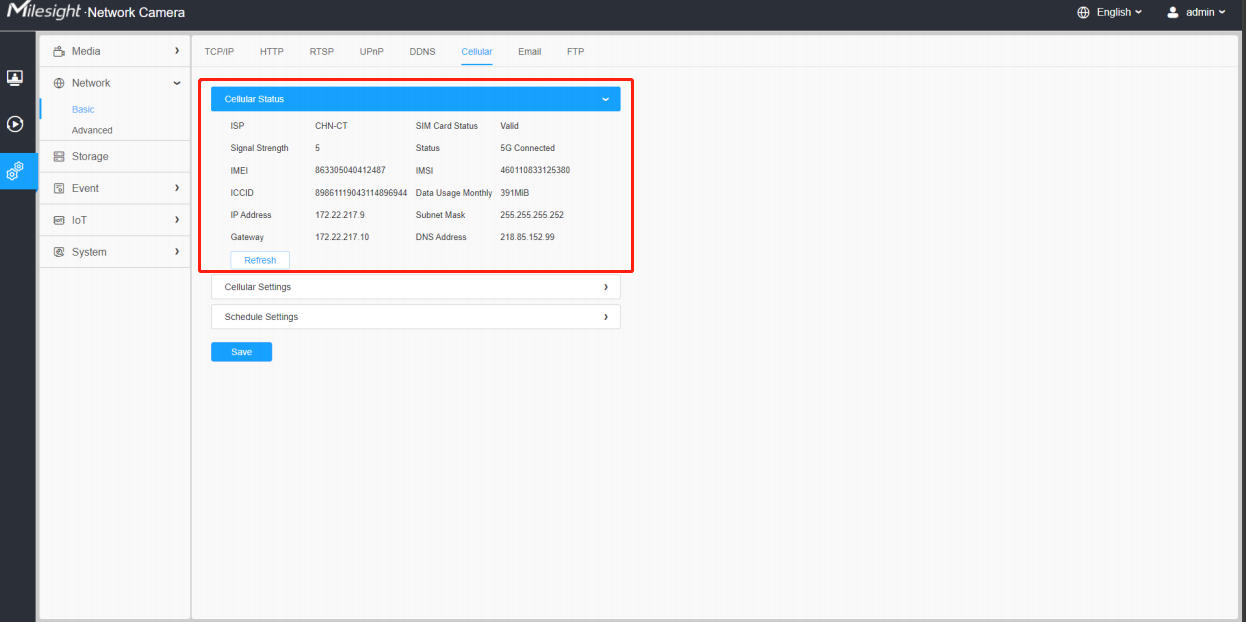
Task: Expand the Cellular Settings section
Action: [x=415, y=287]
